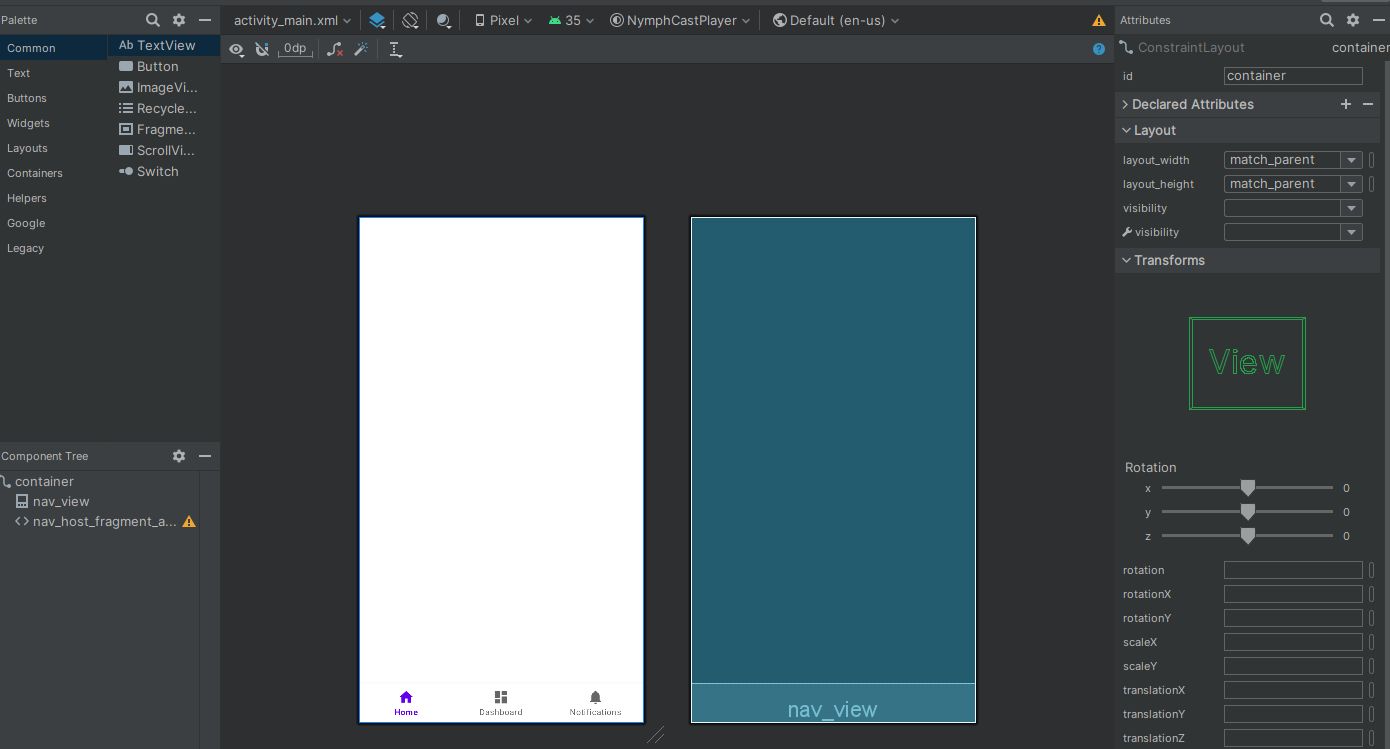This screenshot has height=749, width=1390.
Task: Open the Guidelines helper tool icon
Action: click(x=396, y=49)
